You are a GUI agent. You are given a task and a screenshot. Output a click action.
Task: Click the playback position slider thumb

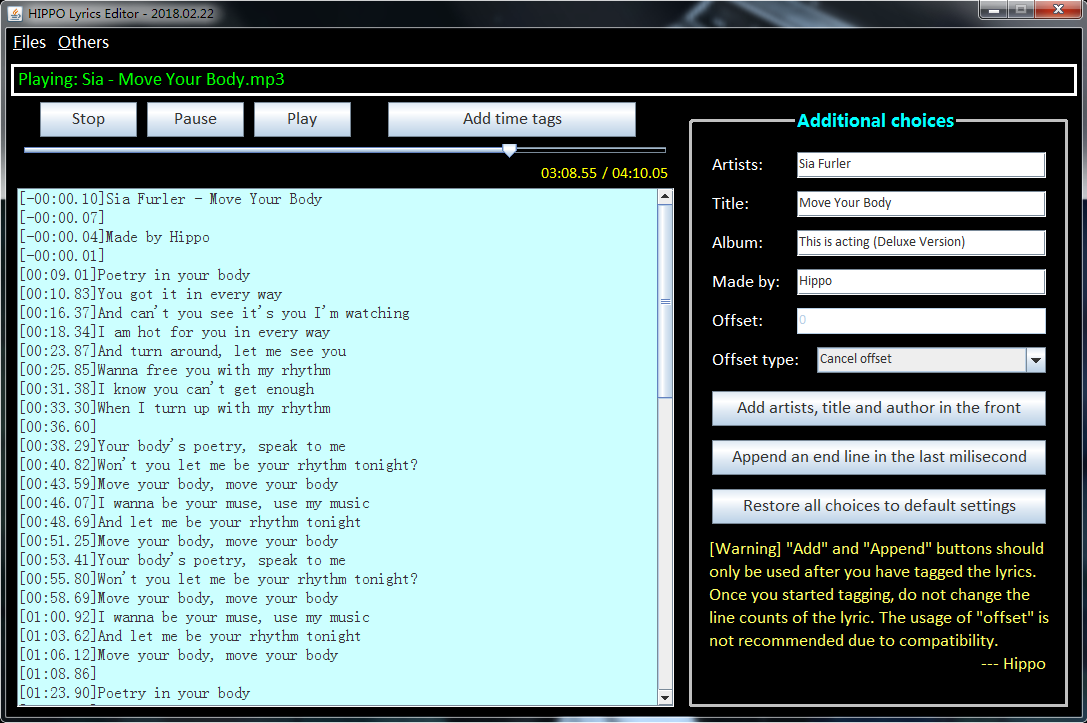510,150
